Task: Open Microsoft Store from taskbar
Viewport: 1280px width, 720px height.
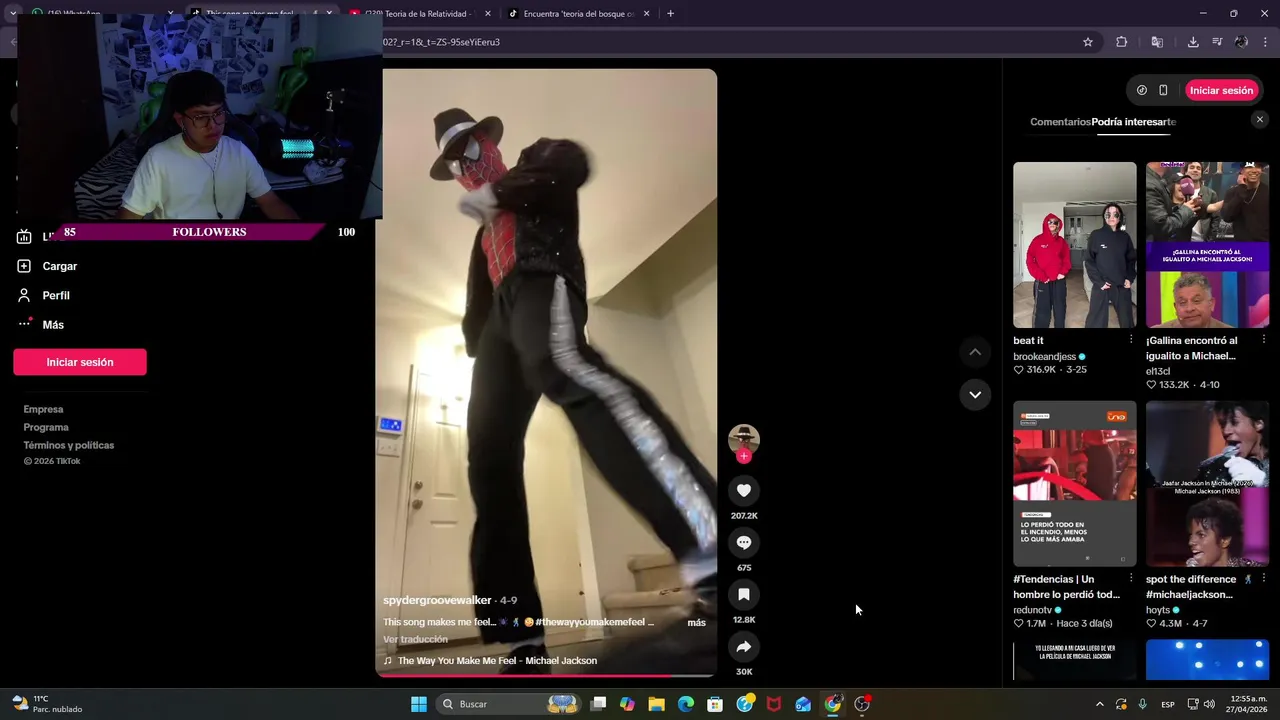Action: (715, 704)
